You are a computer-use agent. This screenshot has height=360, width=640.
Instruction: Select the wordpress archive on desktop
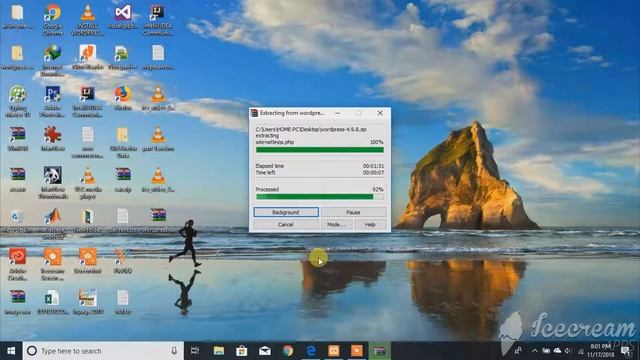coord(158,220)
